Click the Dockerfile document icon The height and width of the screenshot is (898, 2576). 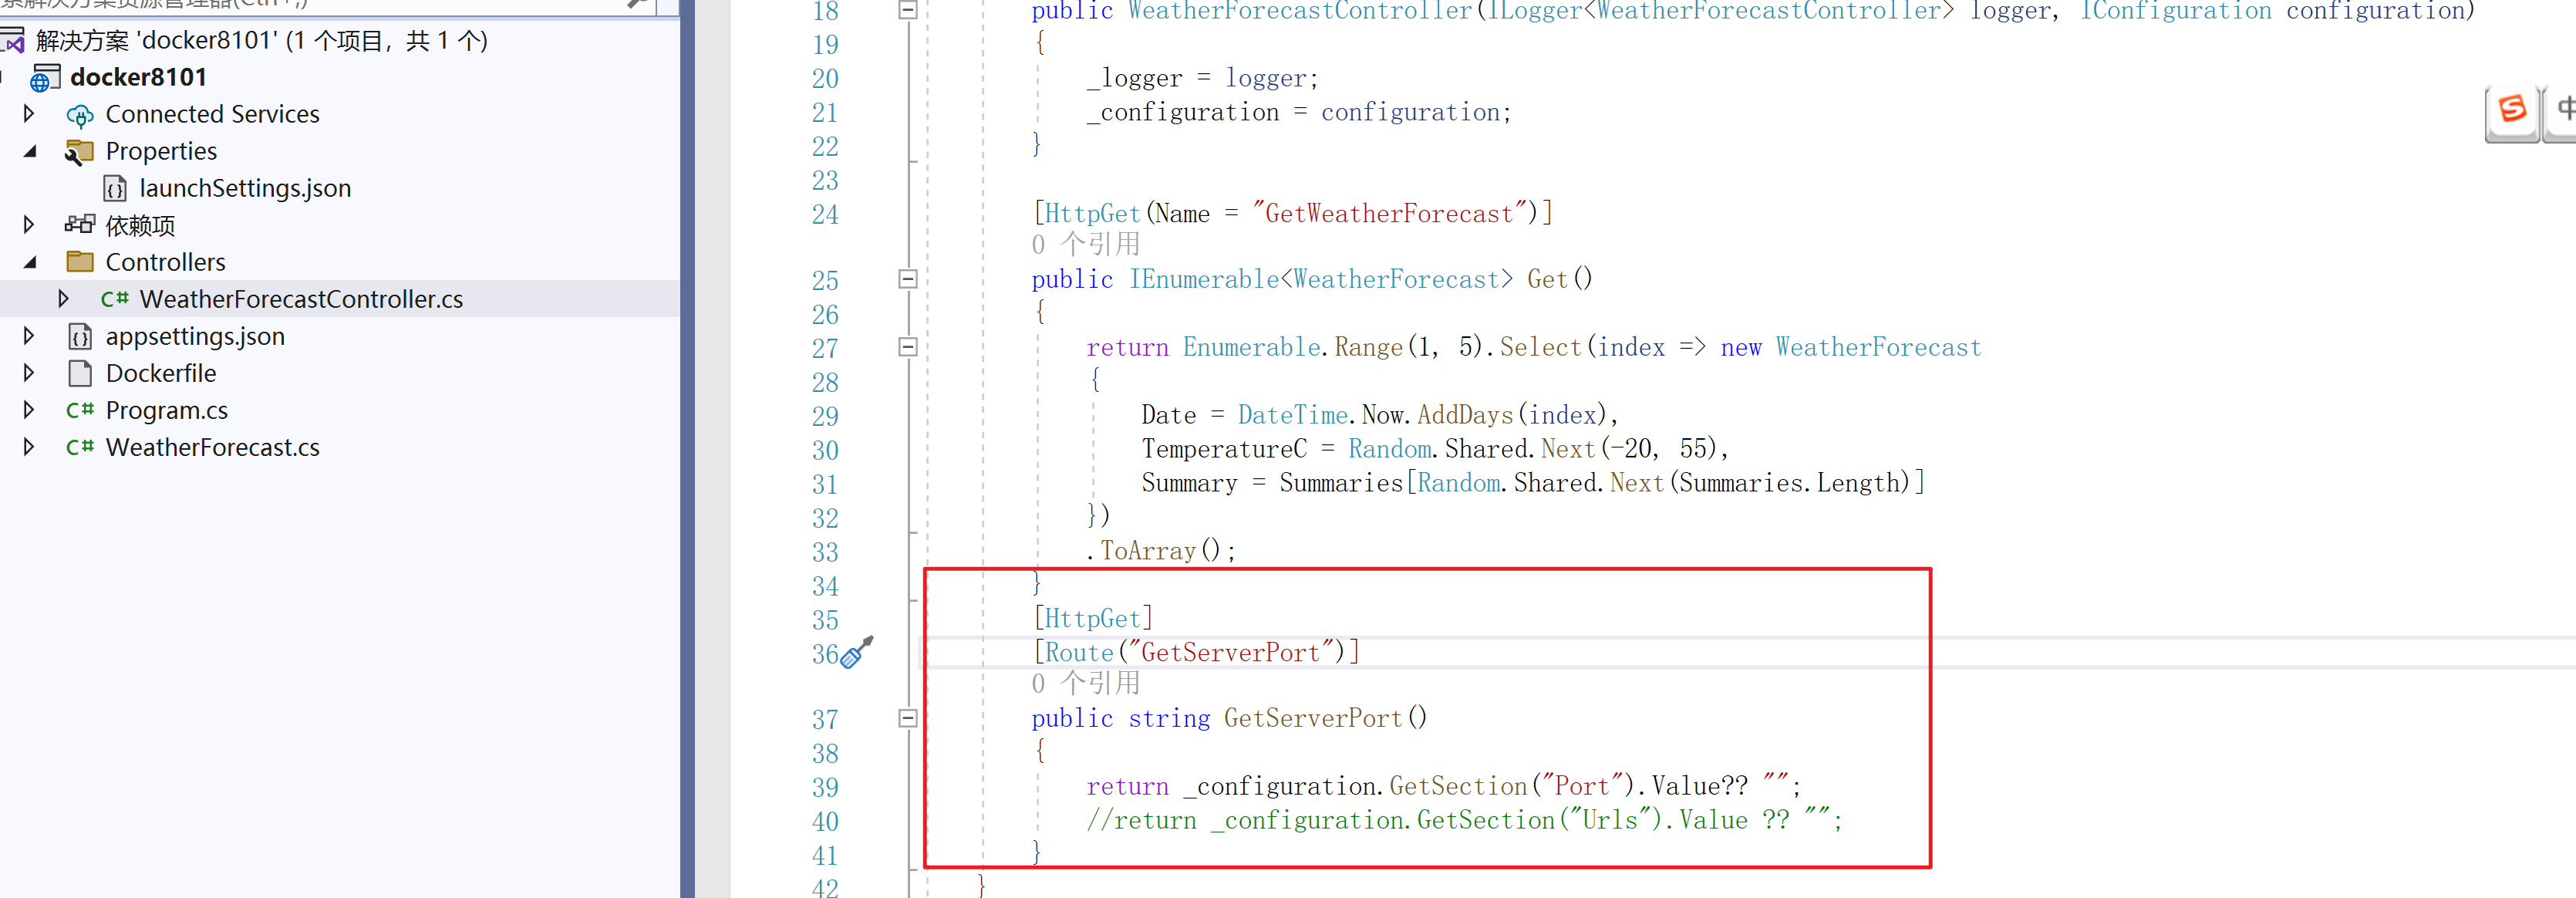coord(80,374)
